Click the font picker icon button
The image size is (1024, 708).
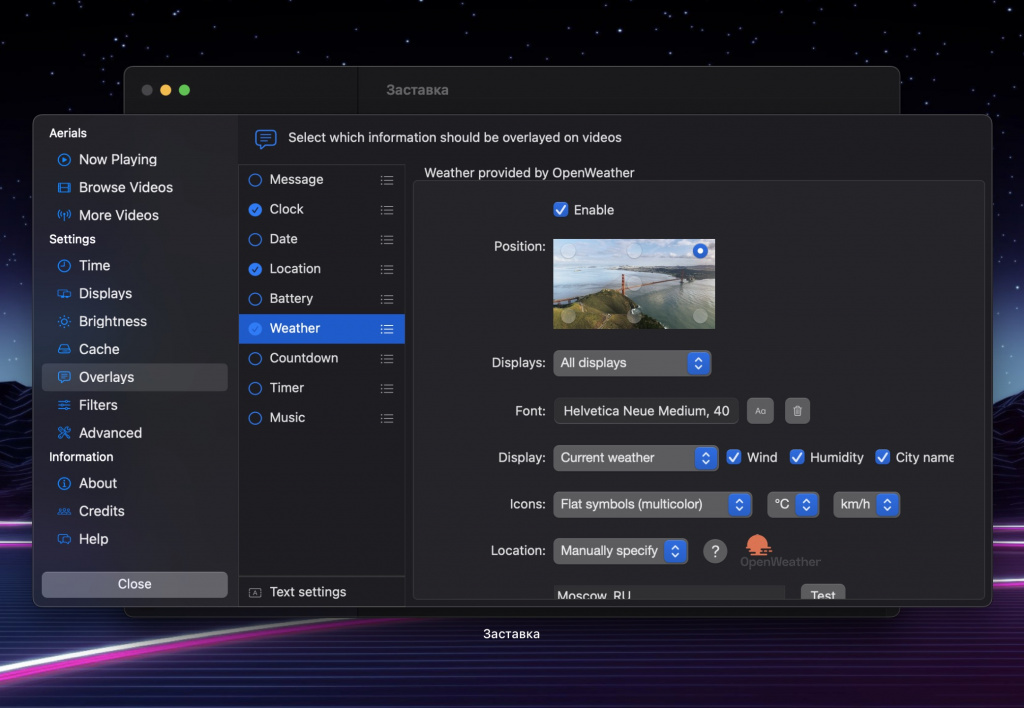(760, 410)
